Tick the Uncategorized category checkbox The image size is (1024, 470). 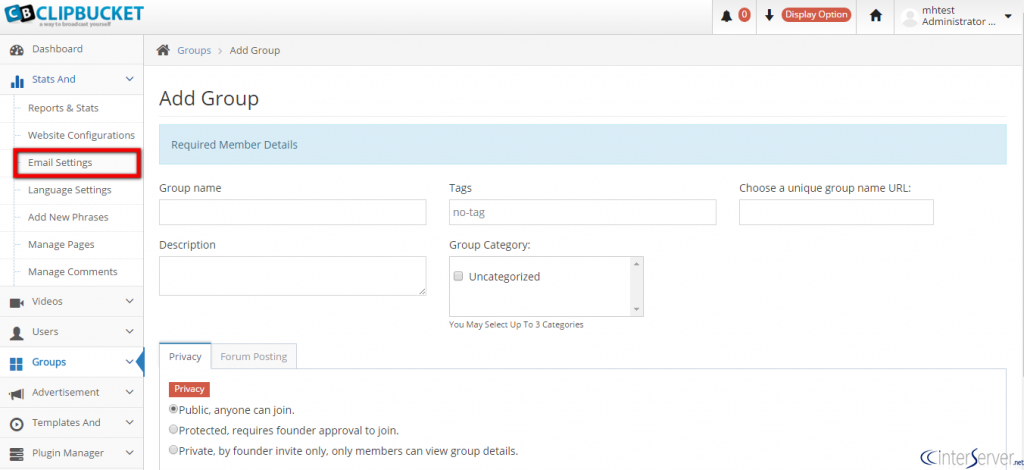tap(458, 276)
